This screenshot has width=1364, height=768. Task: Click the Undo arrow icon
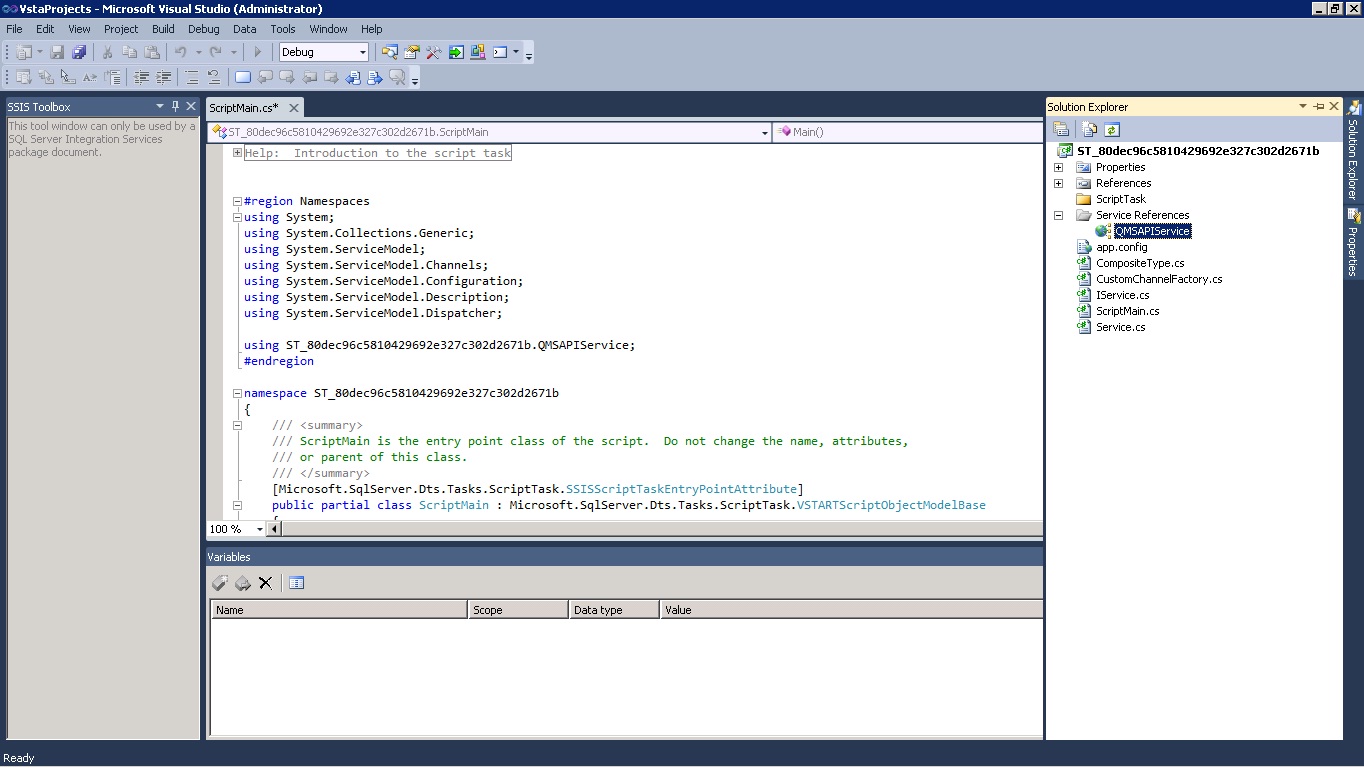coord(181,52)
